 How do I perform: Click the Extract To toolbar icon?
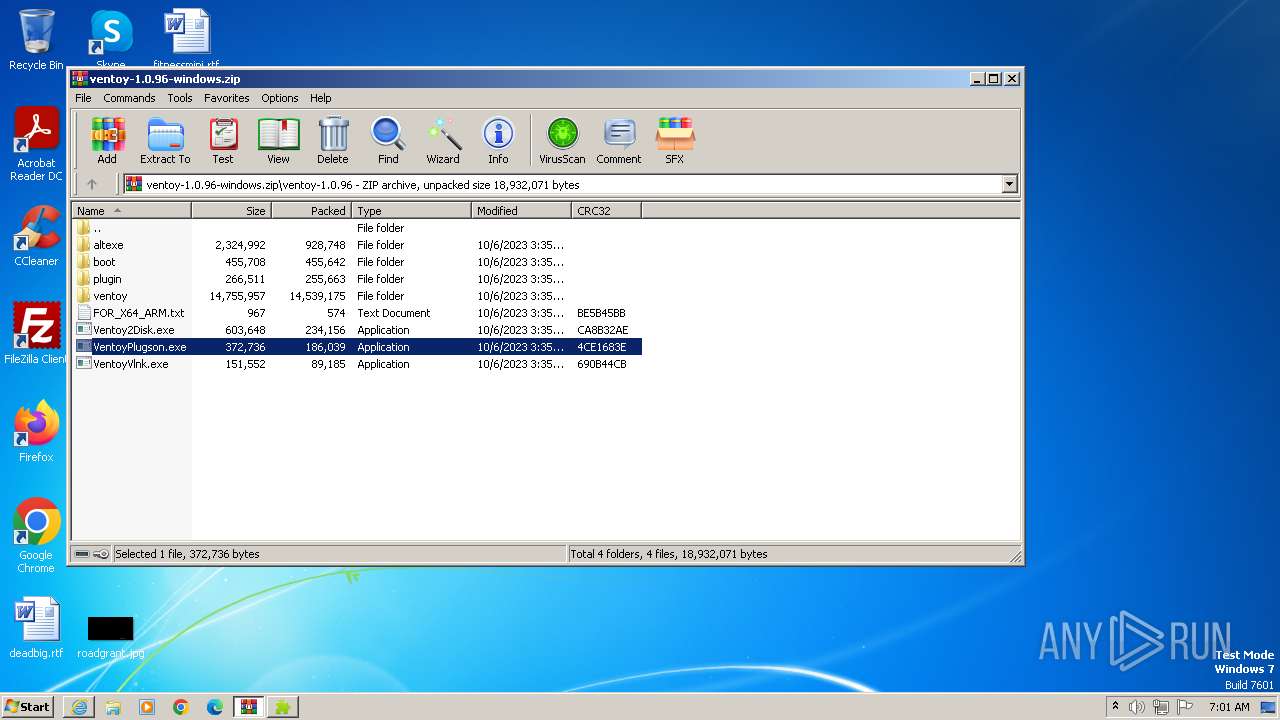click(165, 141)
